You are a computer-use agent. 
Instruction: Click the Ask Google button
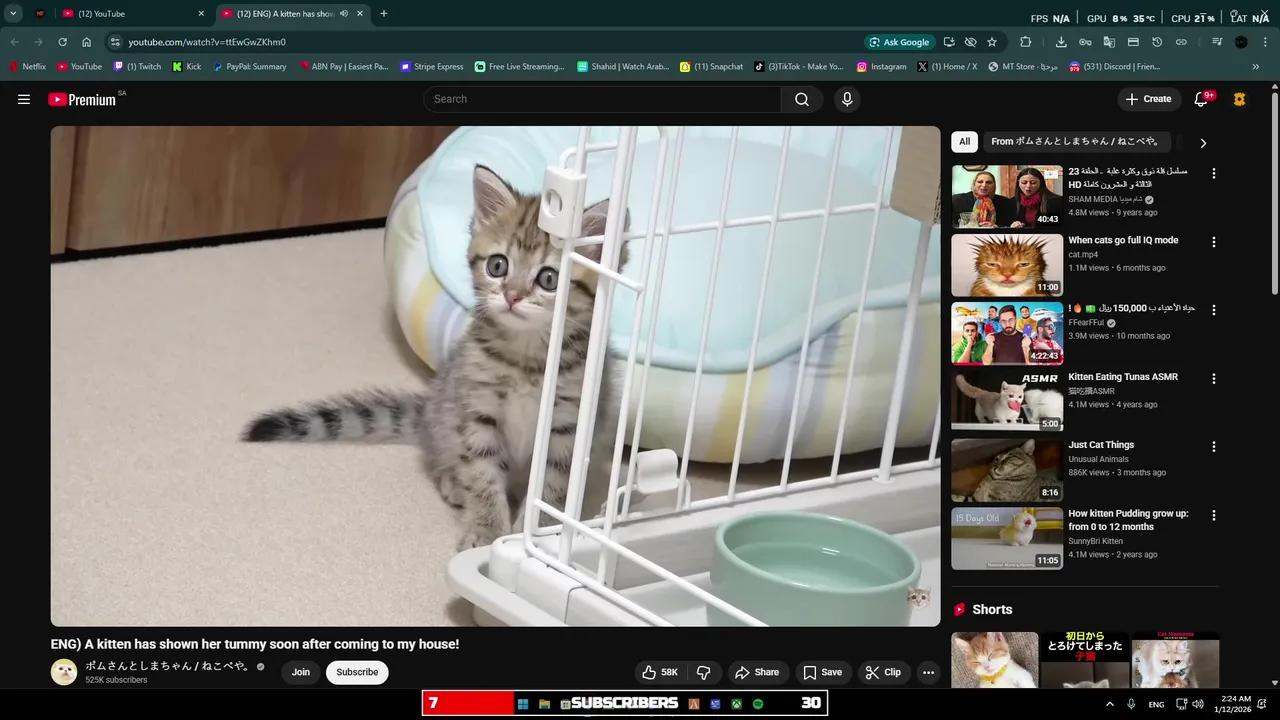pyautogui.click(x=900, y=42)
